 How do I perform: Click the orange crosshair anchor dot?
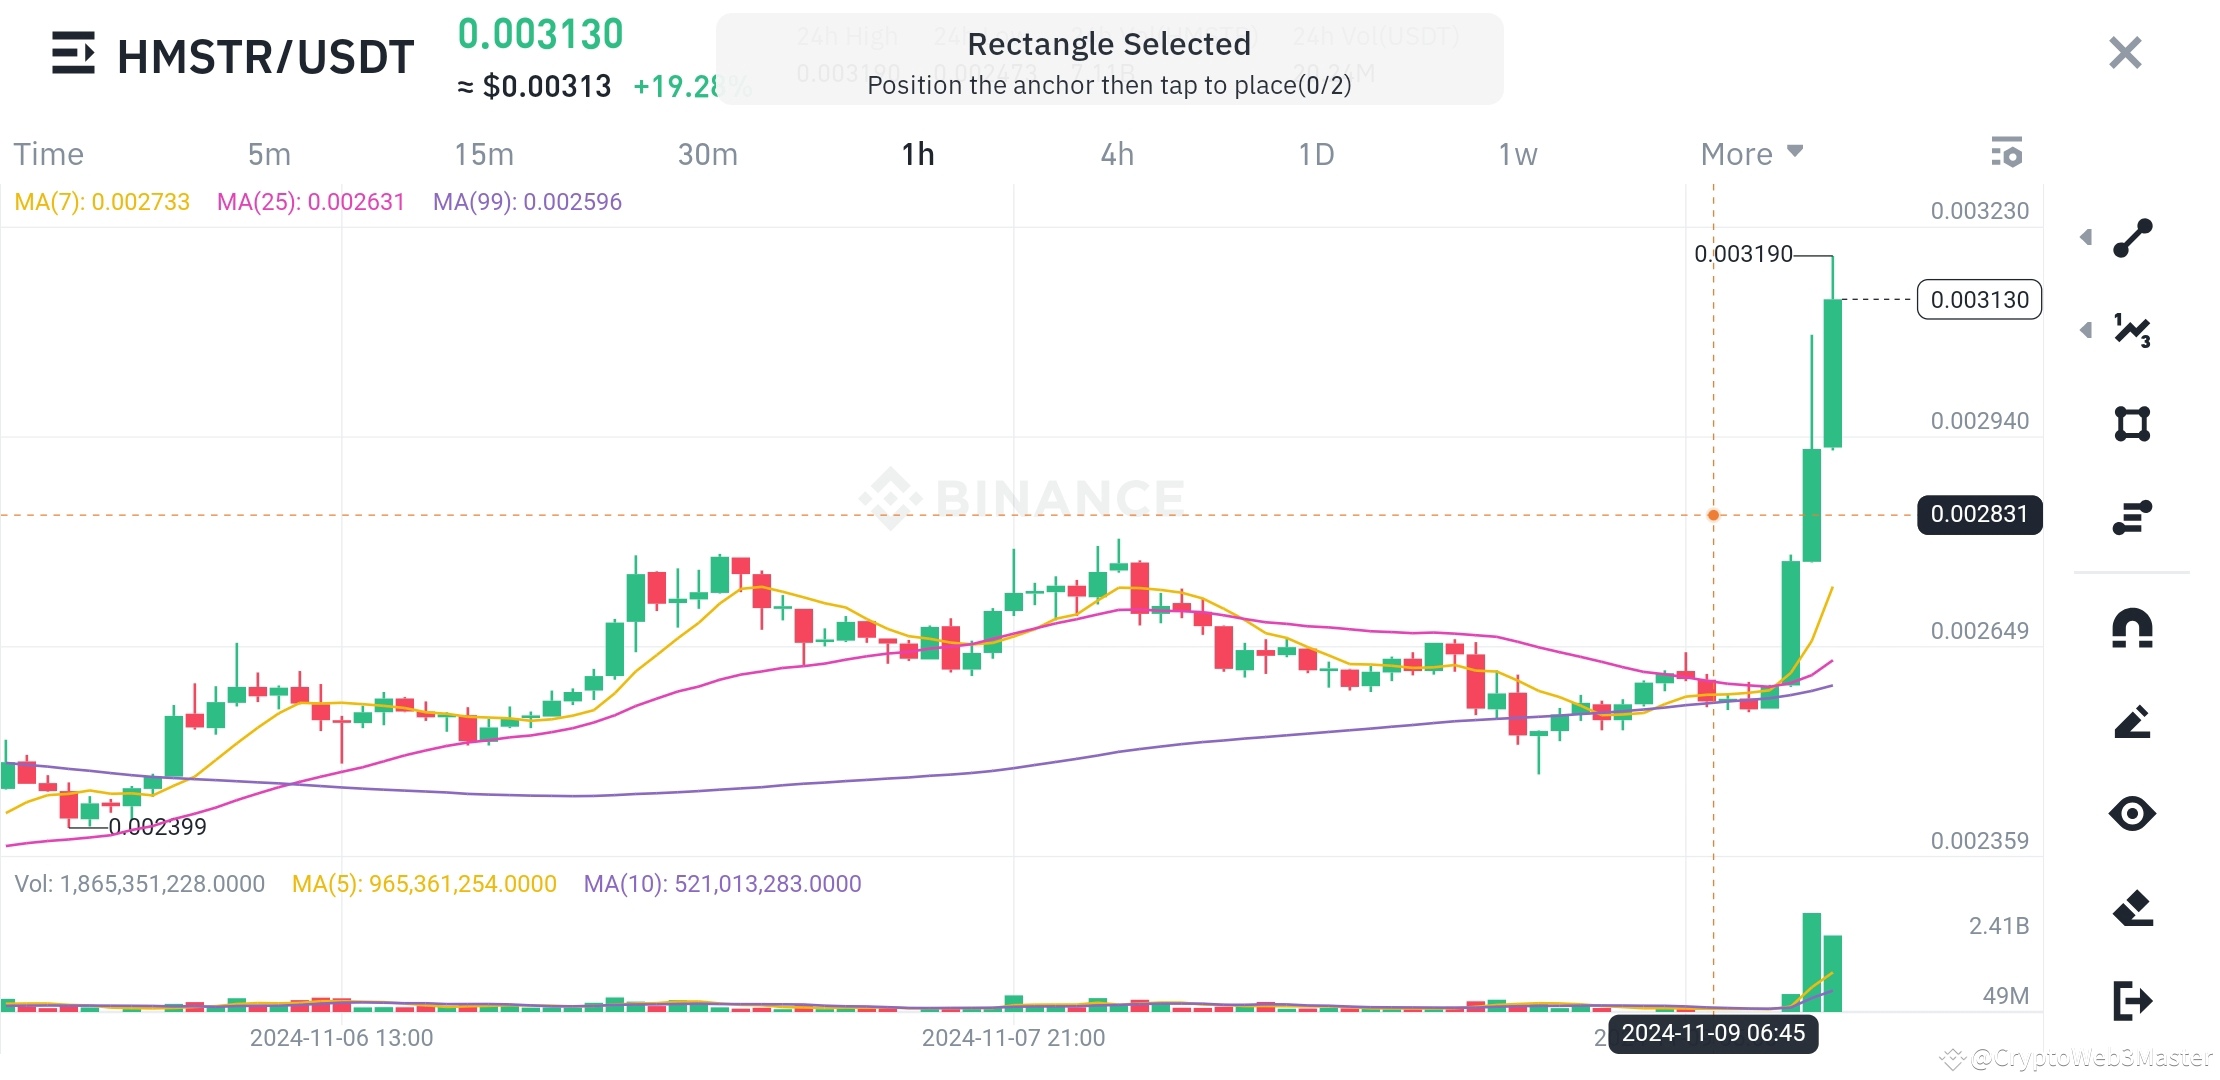pos(1713,515)
